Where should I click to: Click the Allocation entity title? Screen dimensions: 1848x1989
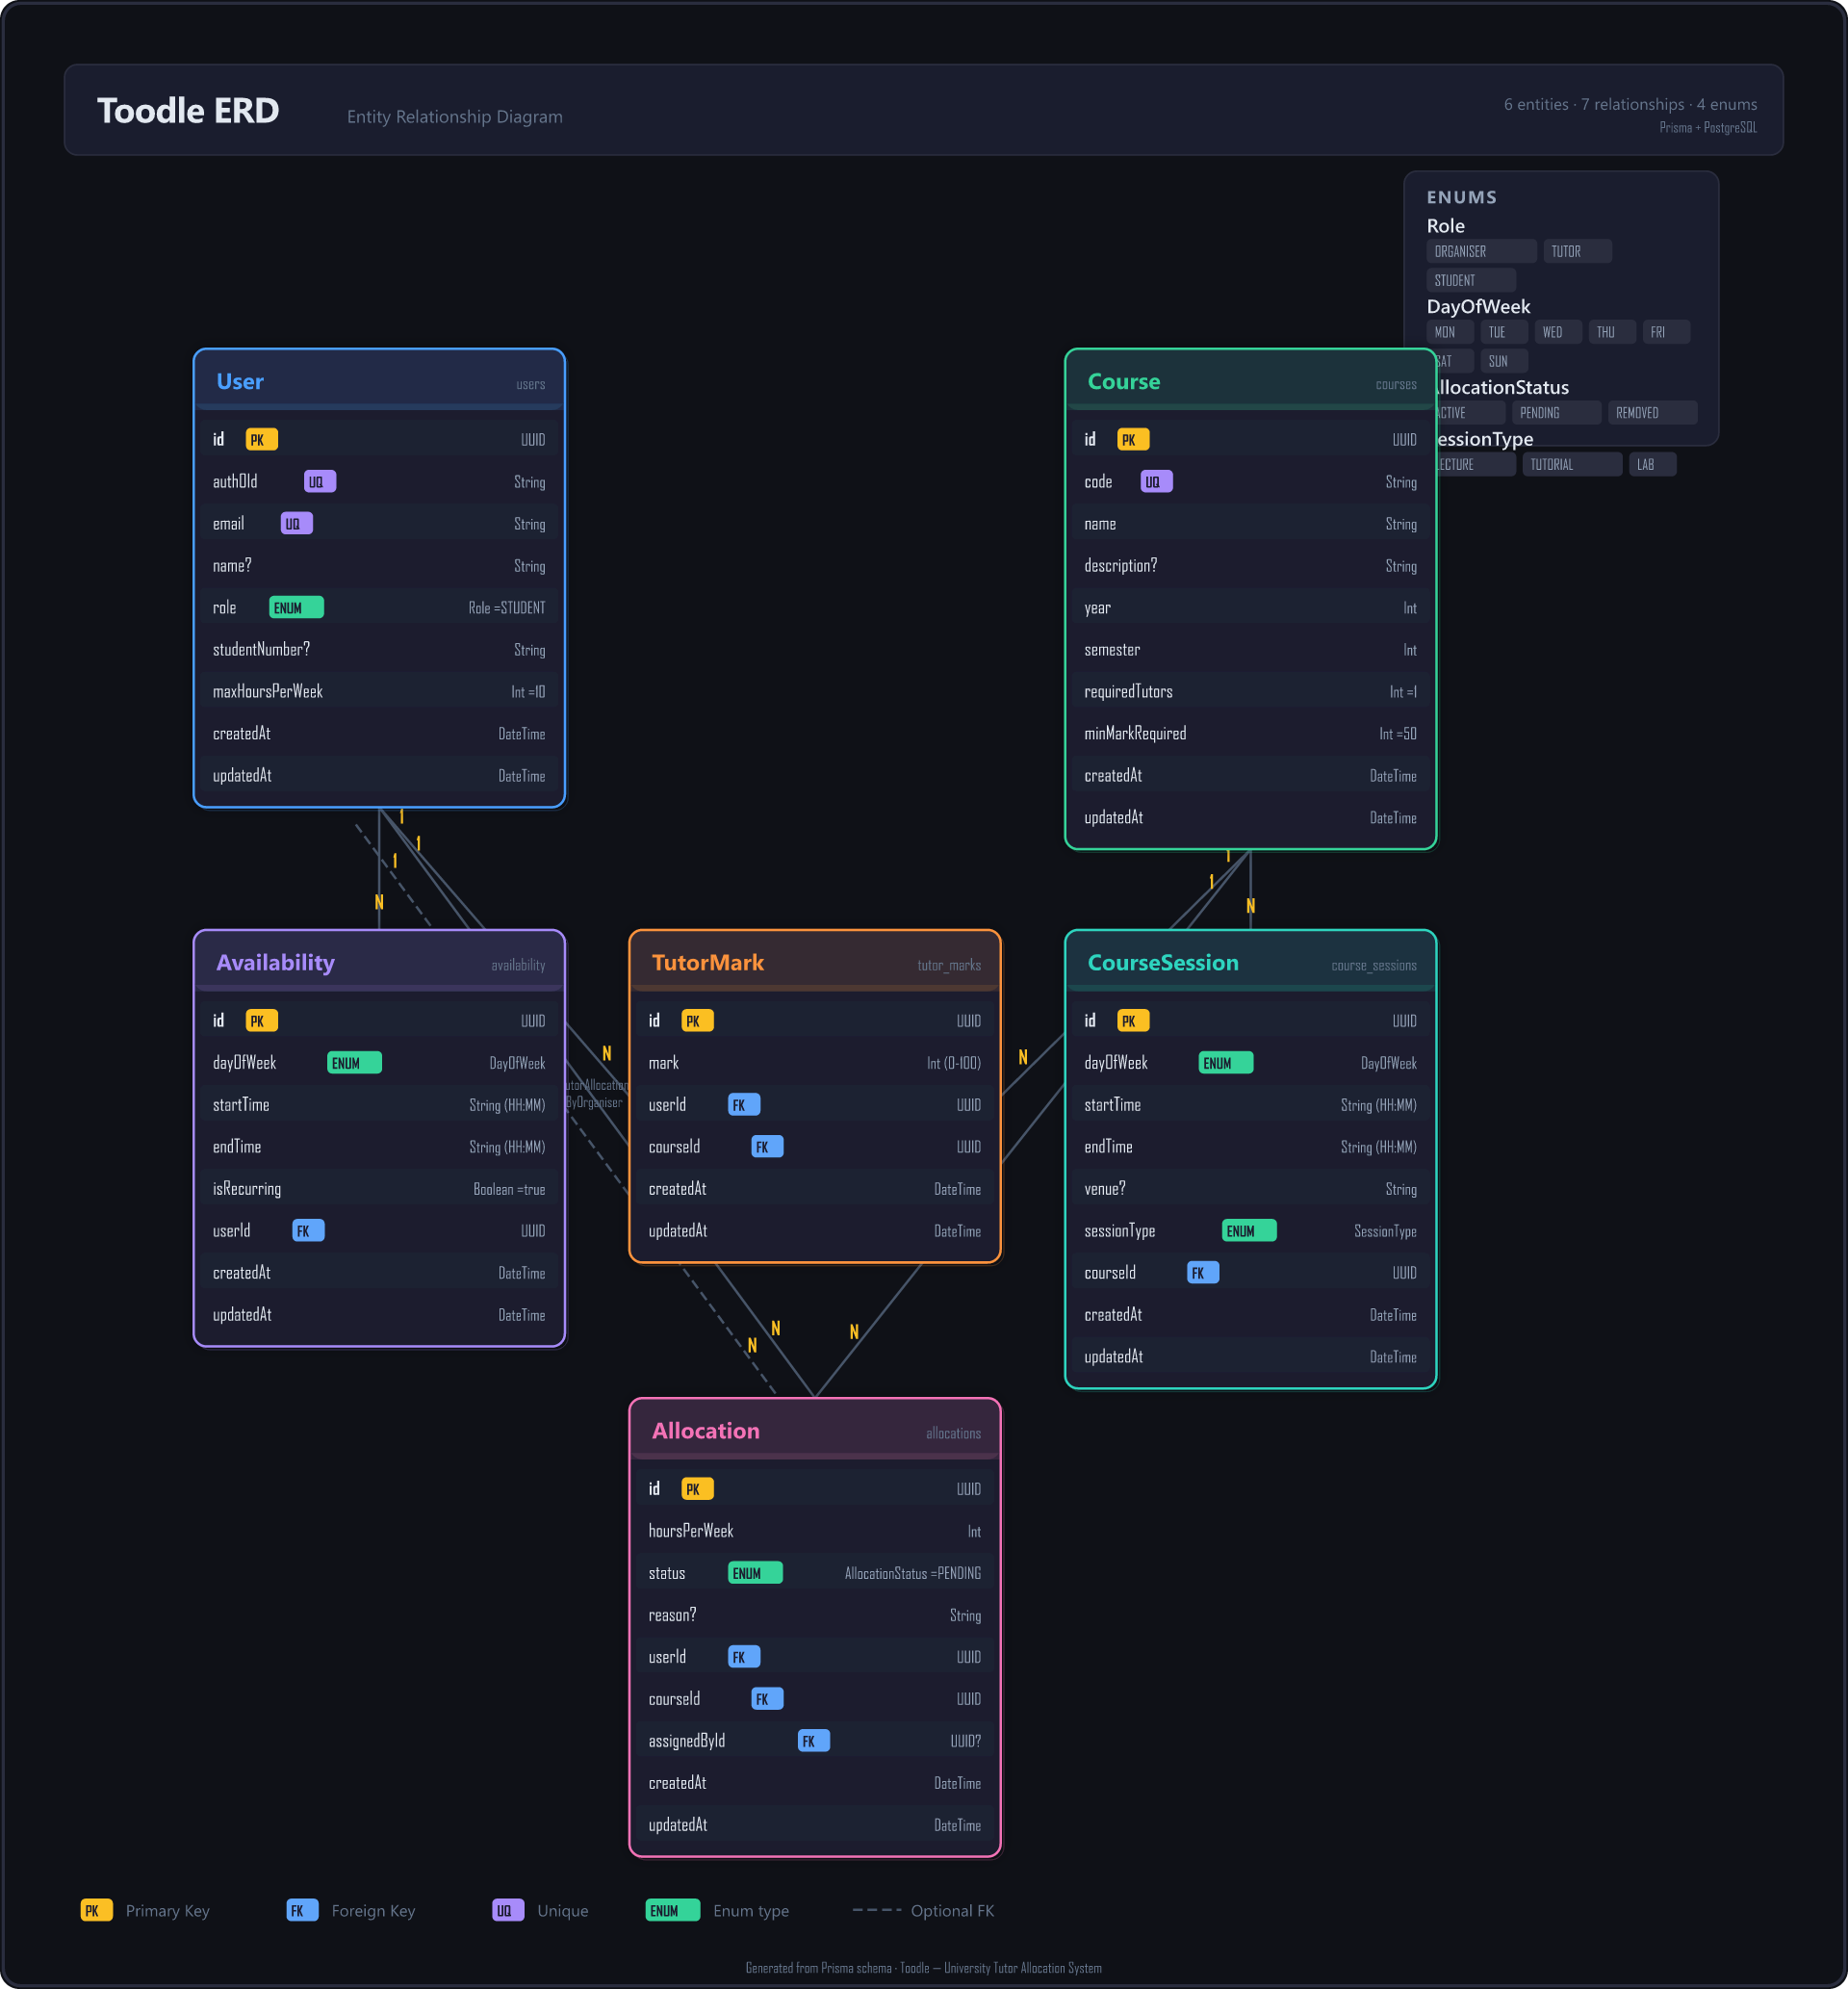[705, 1431]
